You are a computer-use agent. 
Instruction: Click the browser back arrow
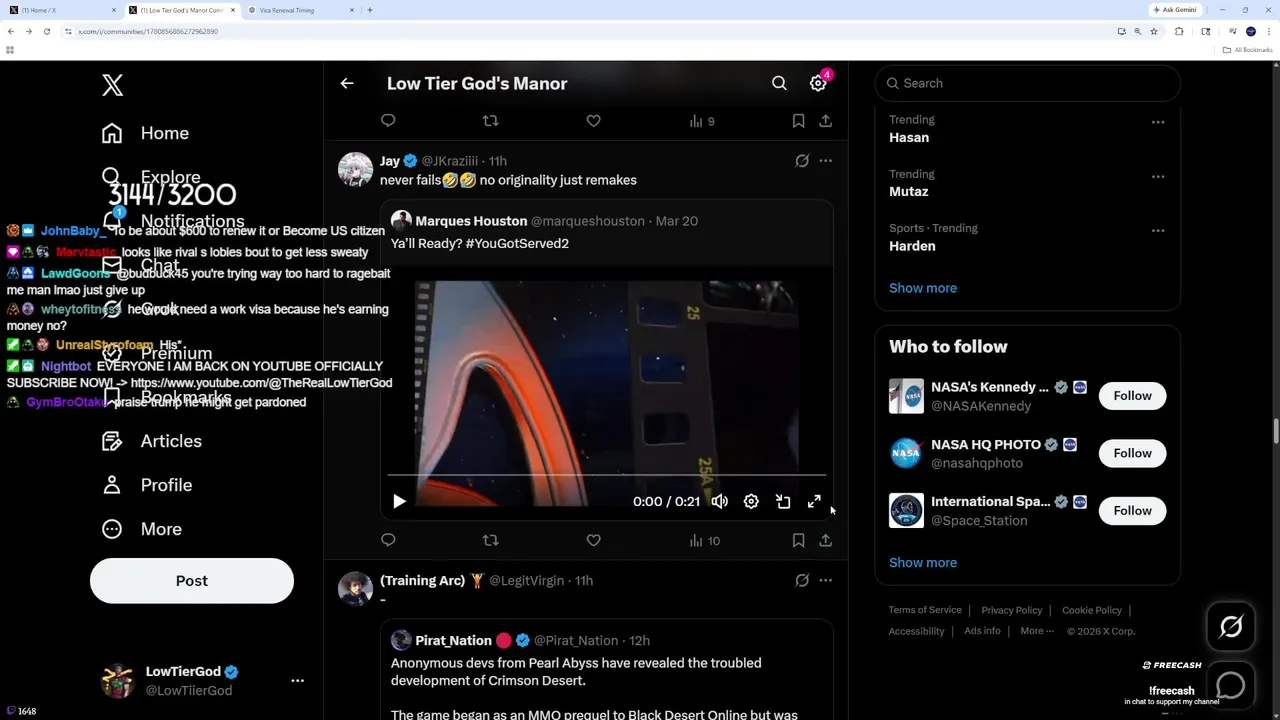[11, 31]
